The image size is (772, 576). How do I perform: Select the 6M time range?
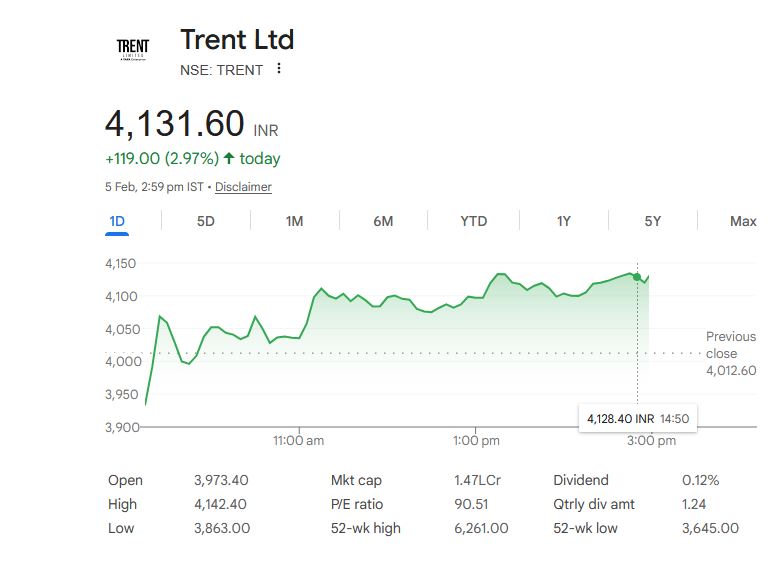coord(383,221)
